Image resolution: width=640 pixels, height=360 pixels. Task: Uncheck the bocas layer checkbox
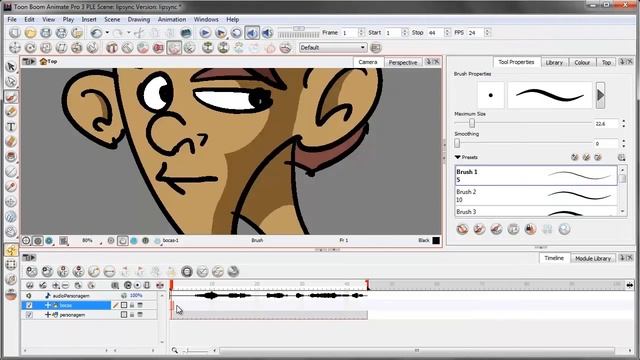click(29, 305)
